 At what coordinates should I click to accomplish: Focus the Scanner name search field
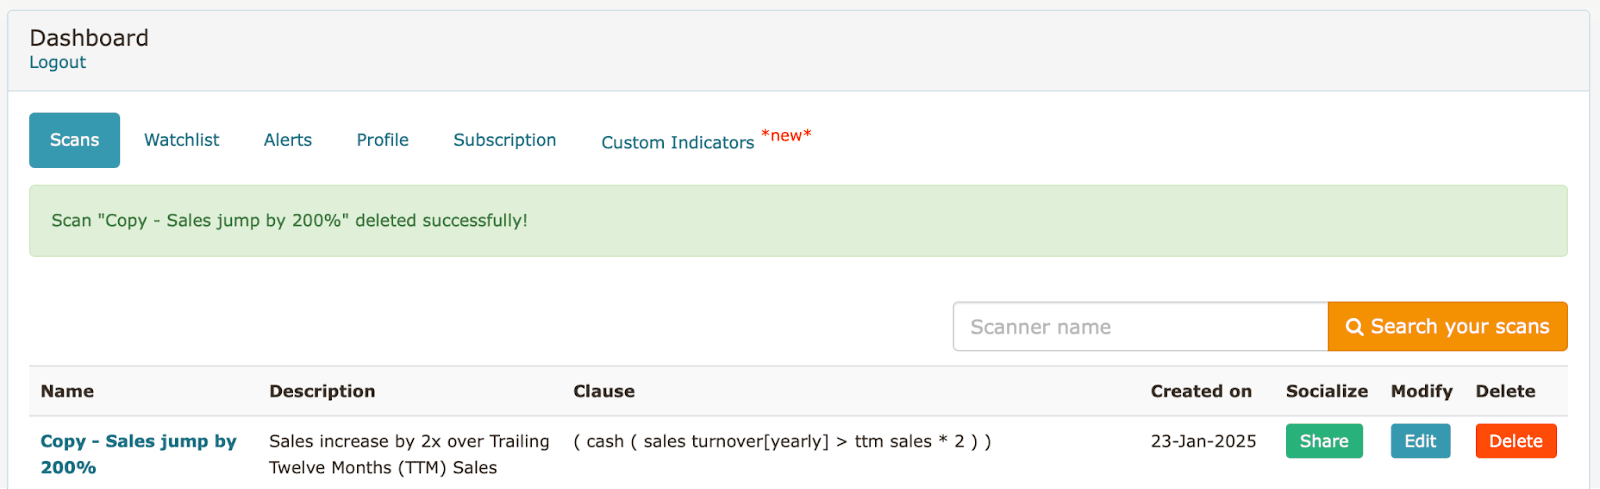coord(1140,327)
